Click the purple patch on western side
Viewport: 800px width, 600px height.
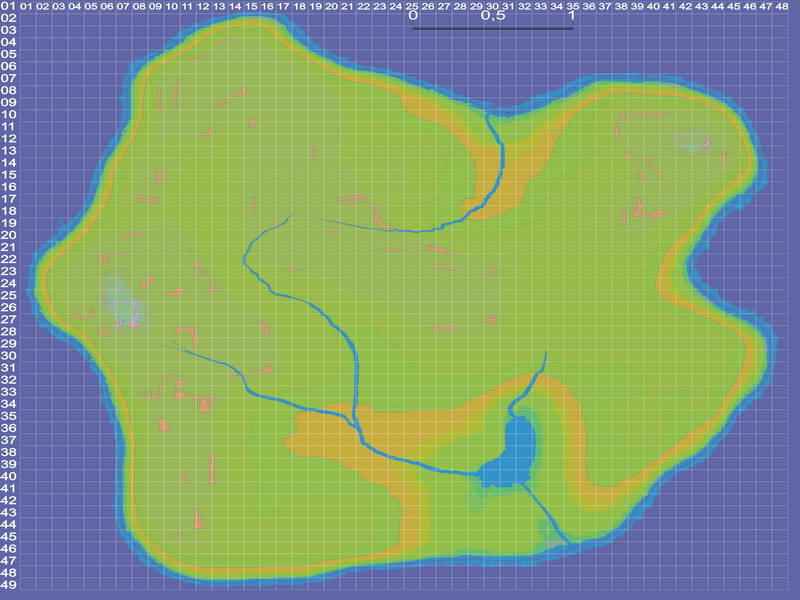[x=122, y=298]
